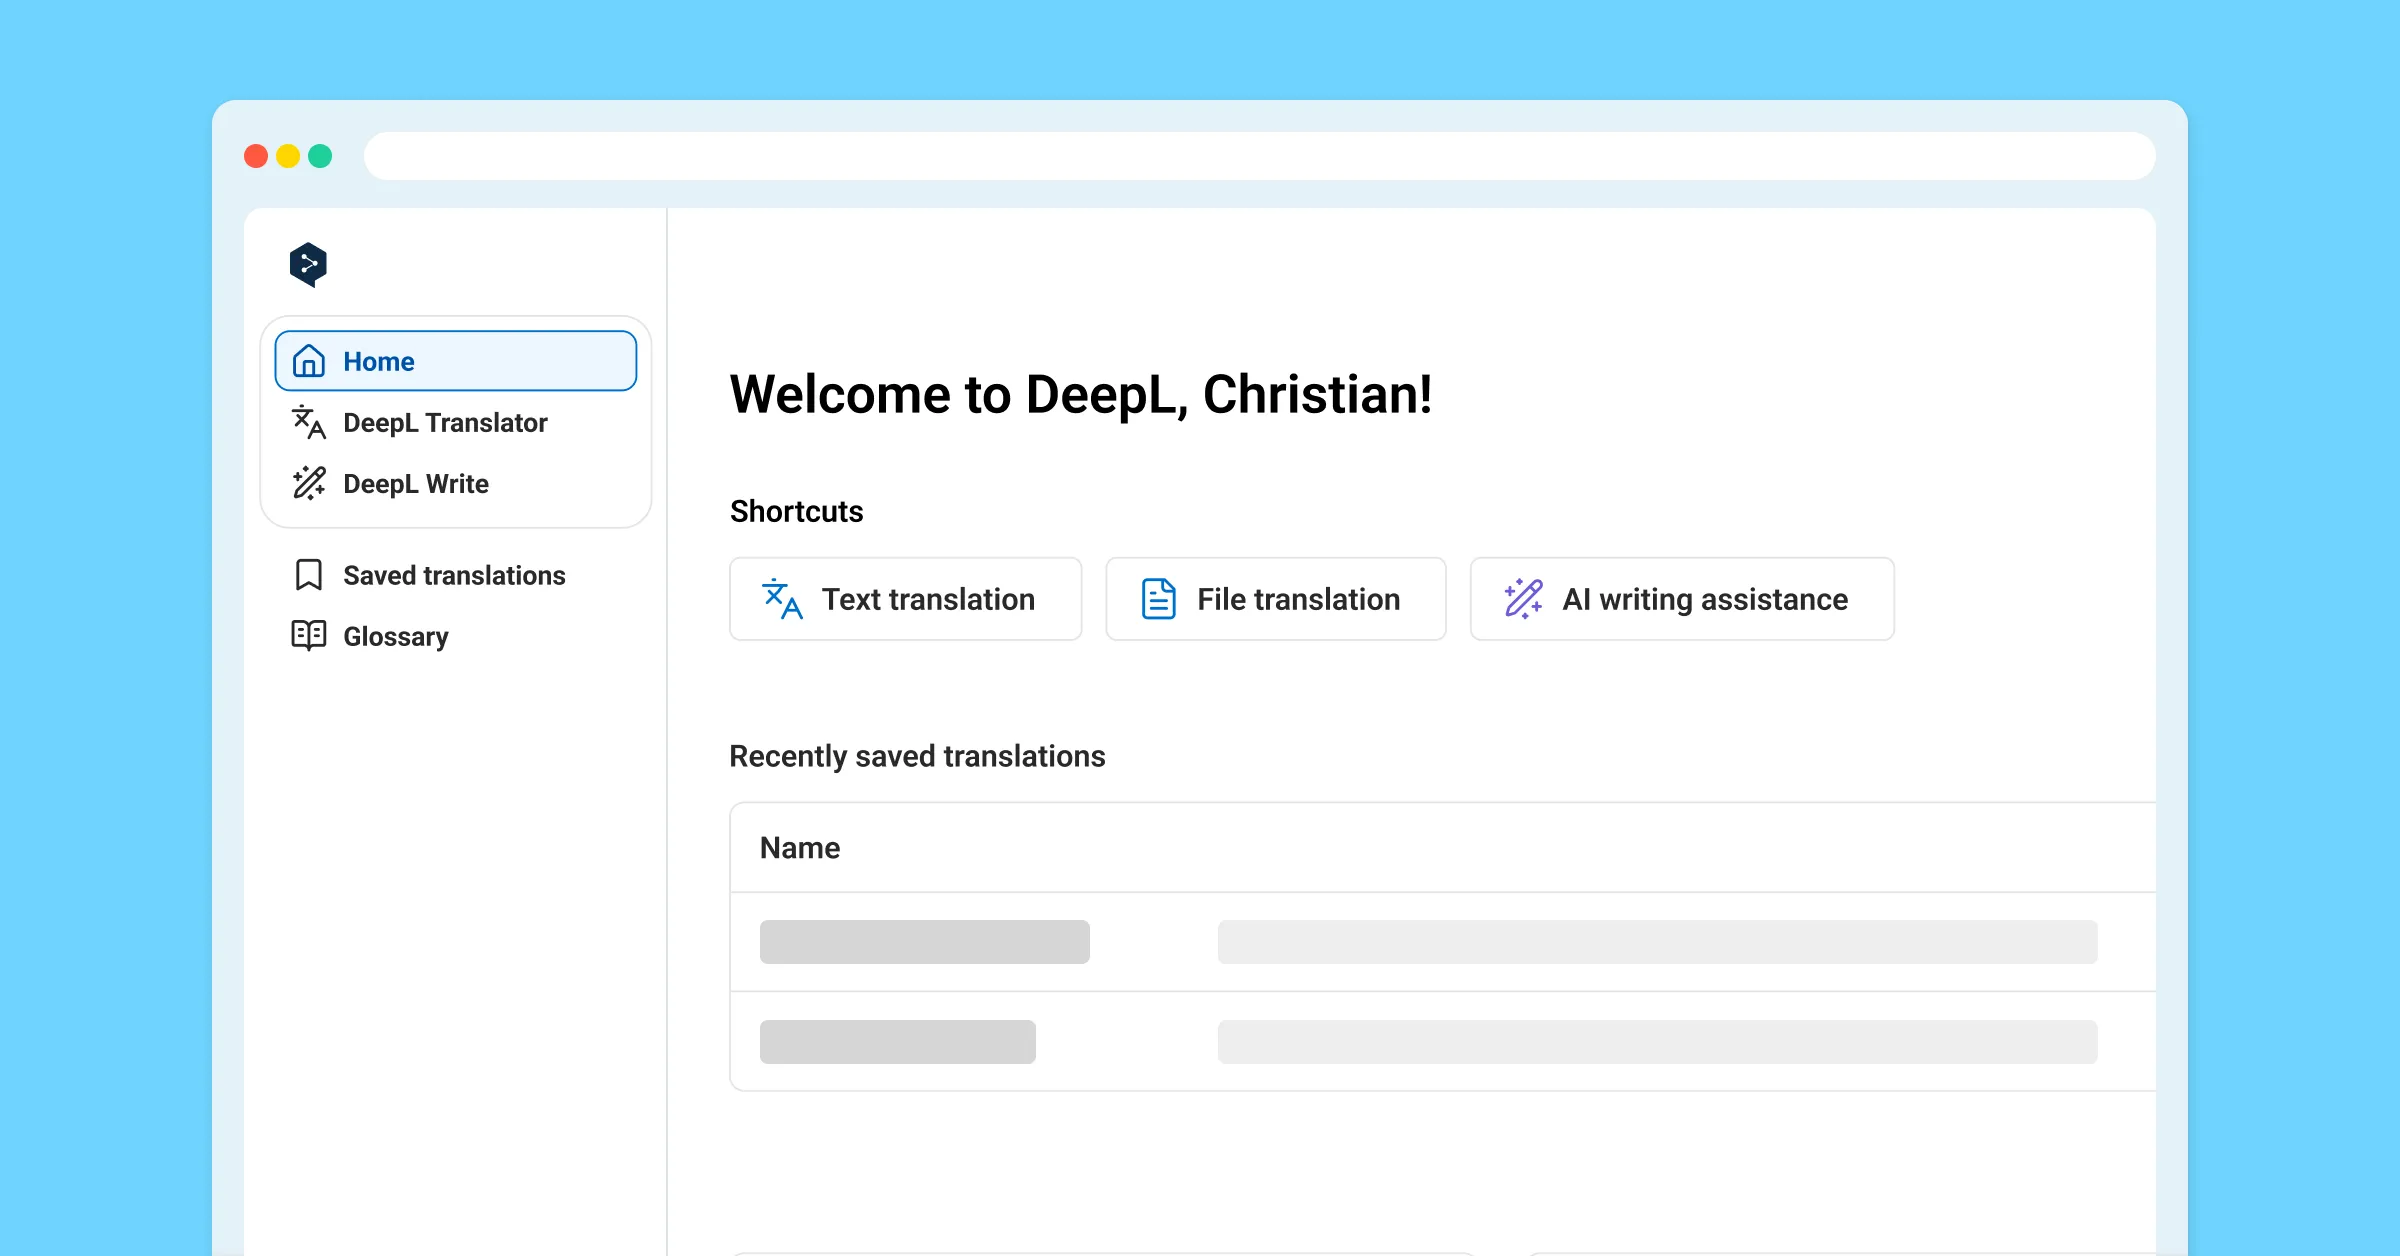Image resolution: width=2400 pixels, height=1256 pixels.
Task: Open DeepL Translator from the sidebar
Action: (x=446, y=423)
